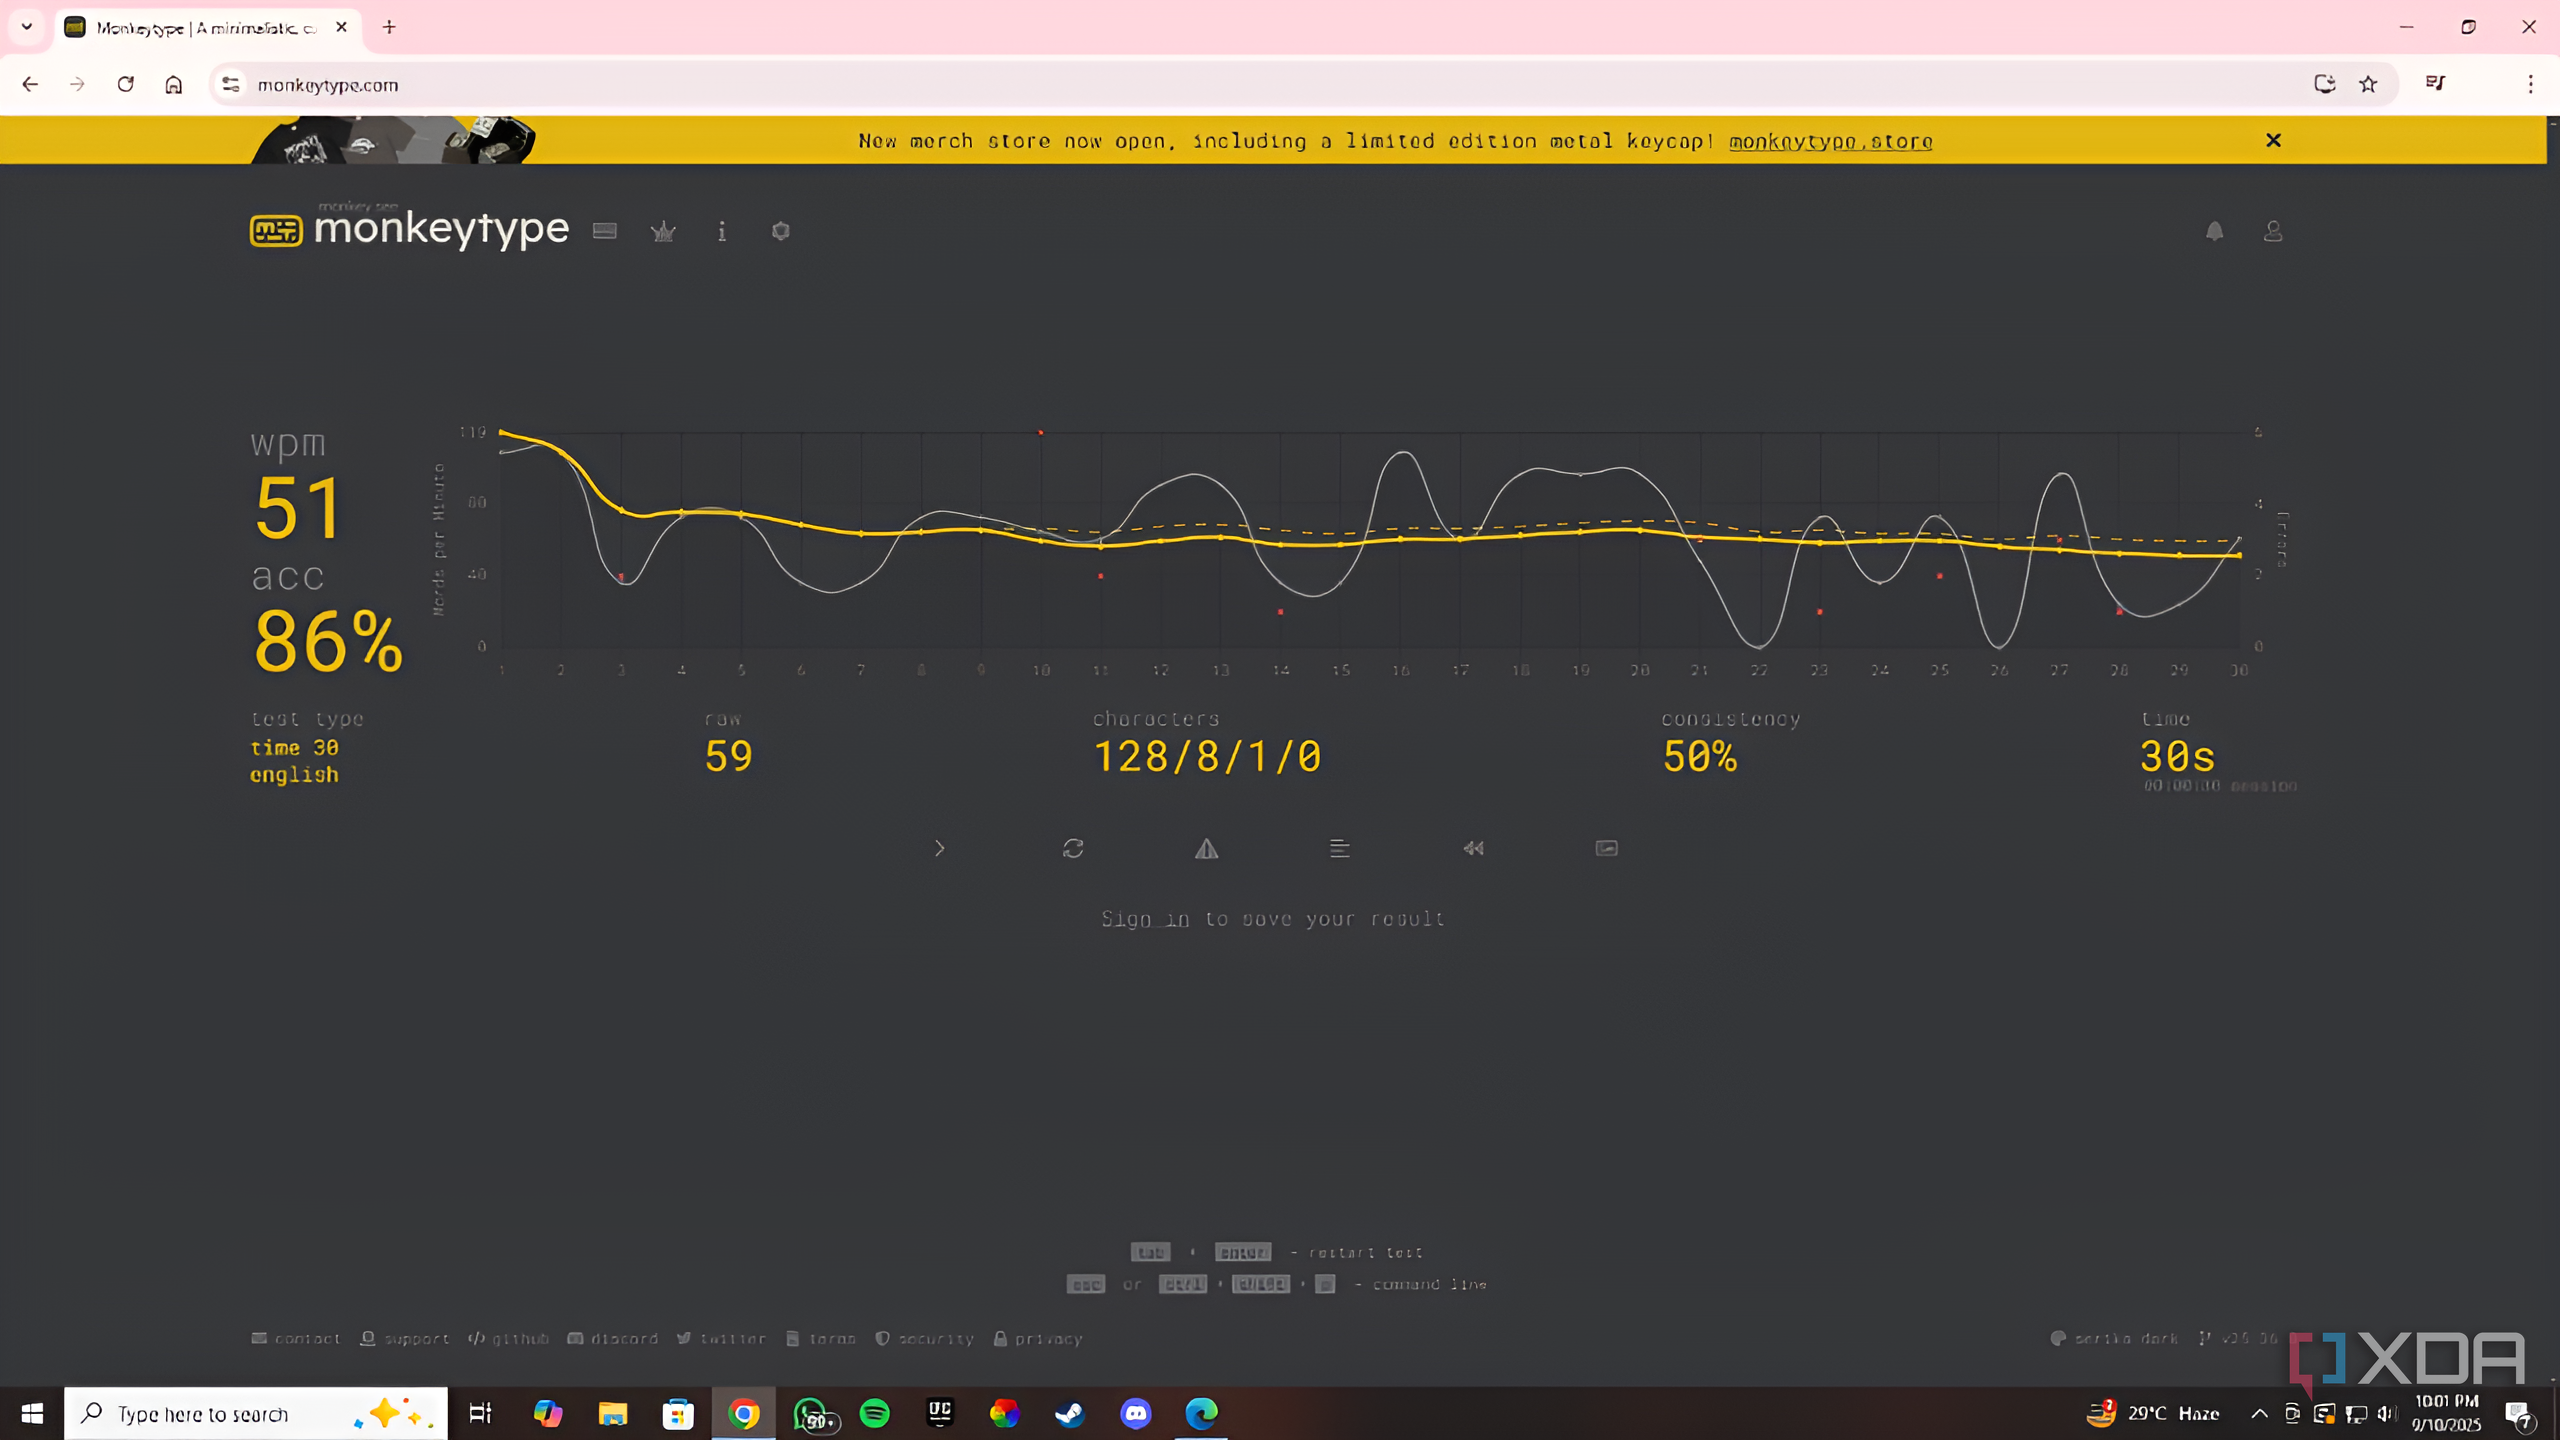Viewport: 2560px width, 1440px height.
Task: Practice missed words via warning triangle icon
Action: (1206, 849)
